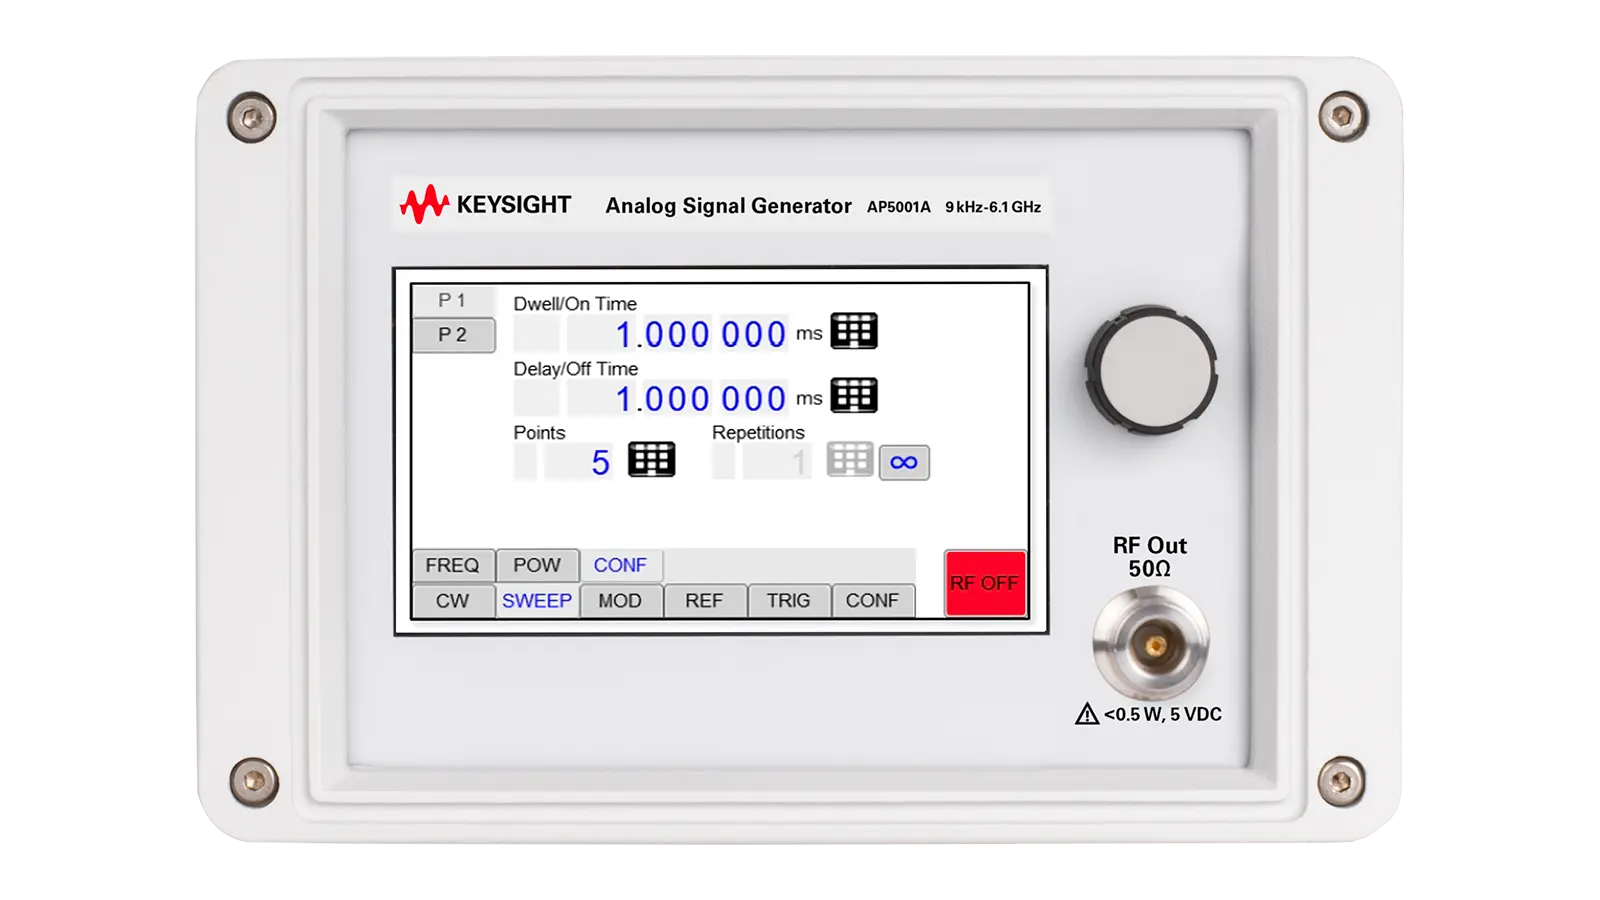Click the "Delay/Off Time" label

point(576,368)
